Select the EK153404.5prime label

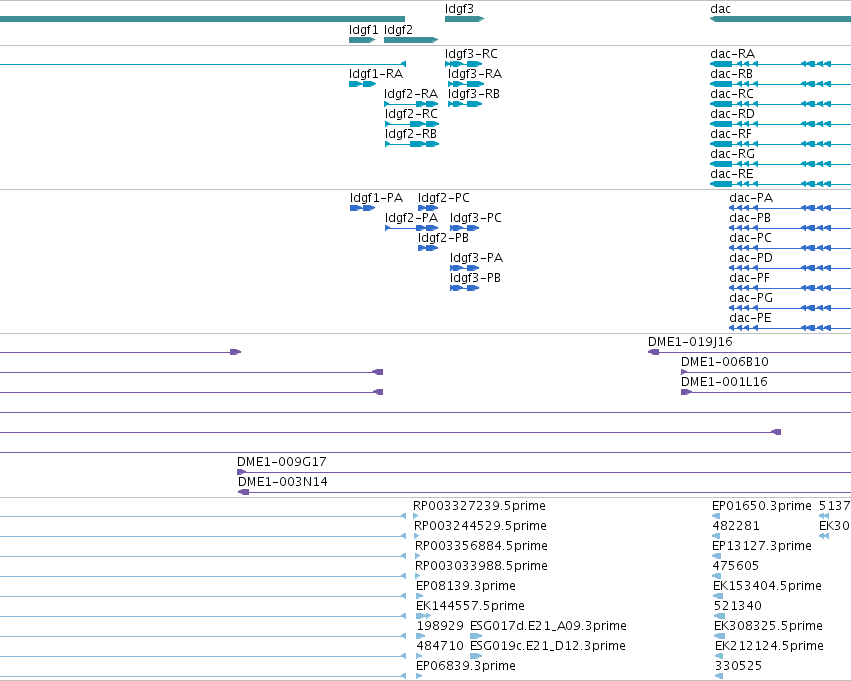point(767,587)
